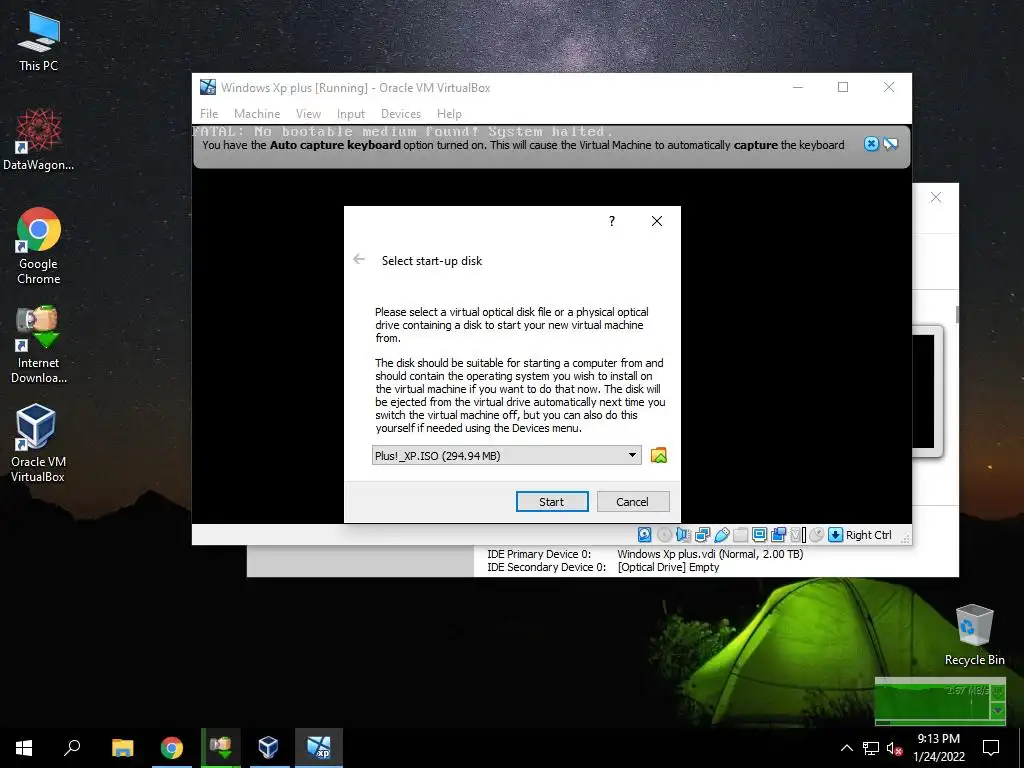The height and width of the screenshot is (768, 1024).
Task: Dismiss the Auto capture keyboard notification
Action: pyautogui.click(x=871, y=144)
